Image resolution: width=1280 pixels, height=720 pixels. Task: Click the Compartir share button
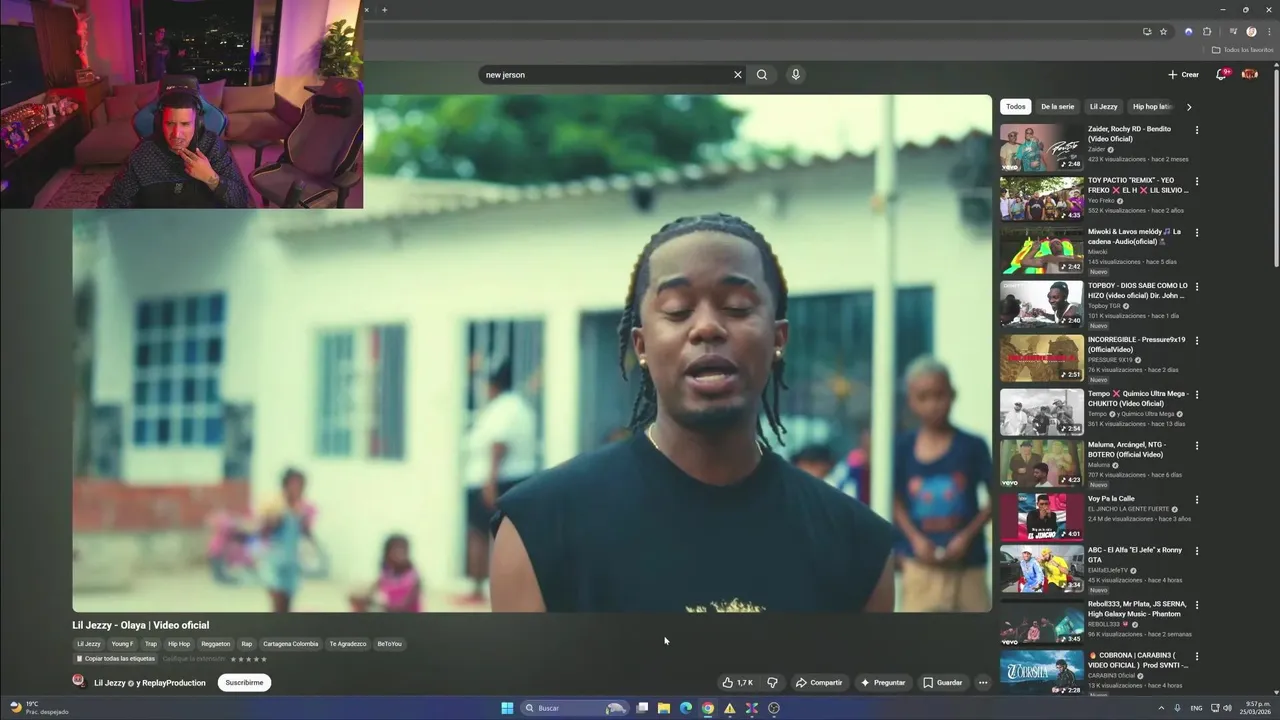819,683
